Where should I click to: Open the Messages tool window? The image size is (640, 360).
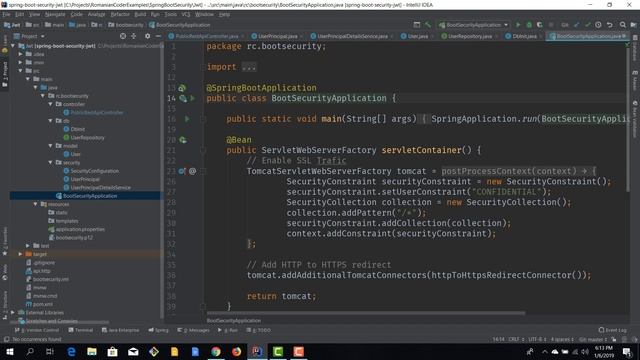193,330
